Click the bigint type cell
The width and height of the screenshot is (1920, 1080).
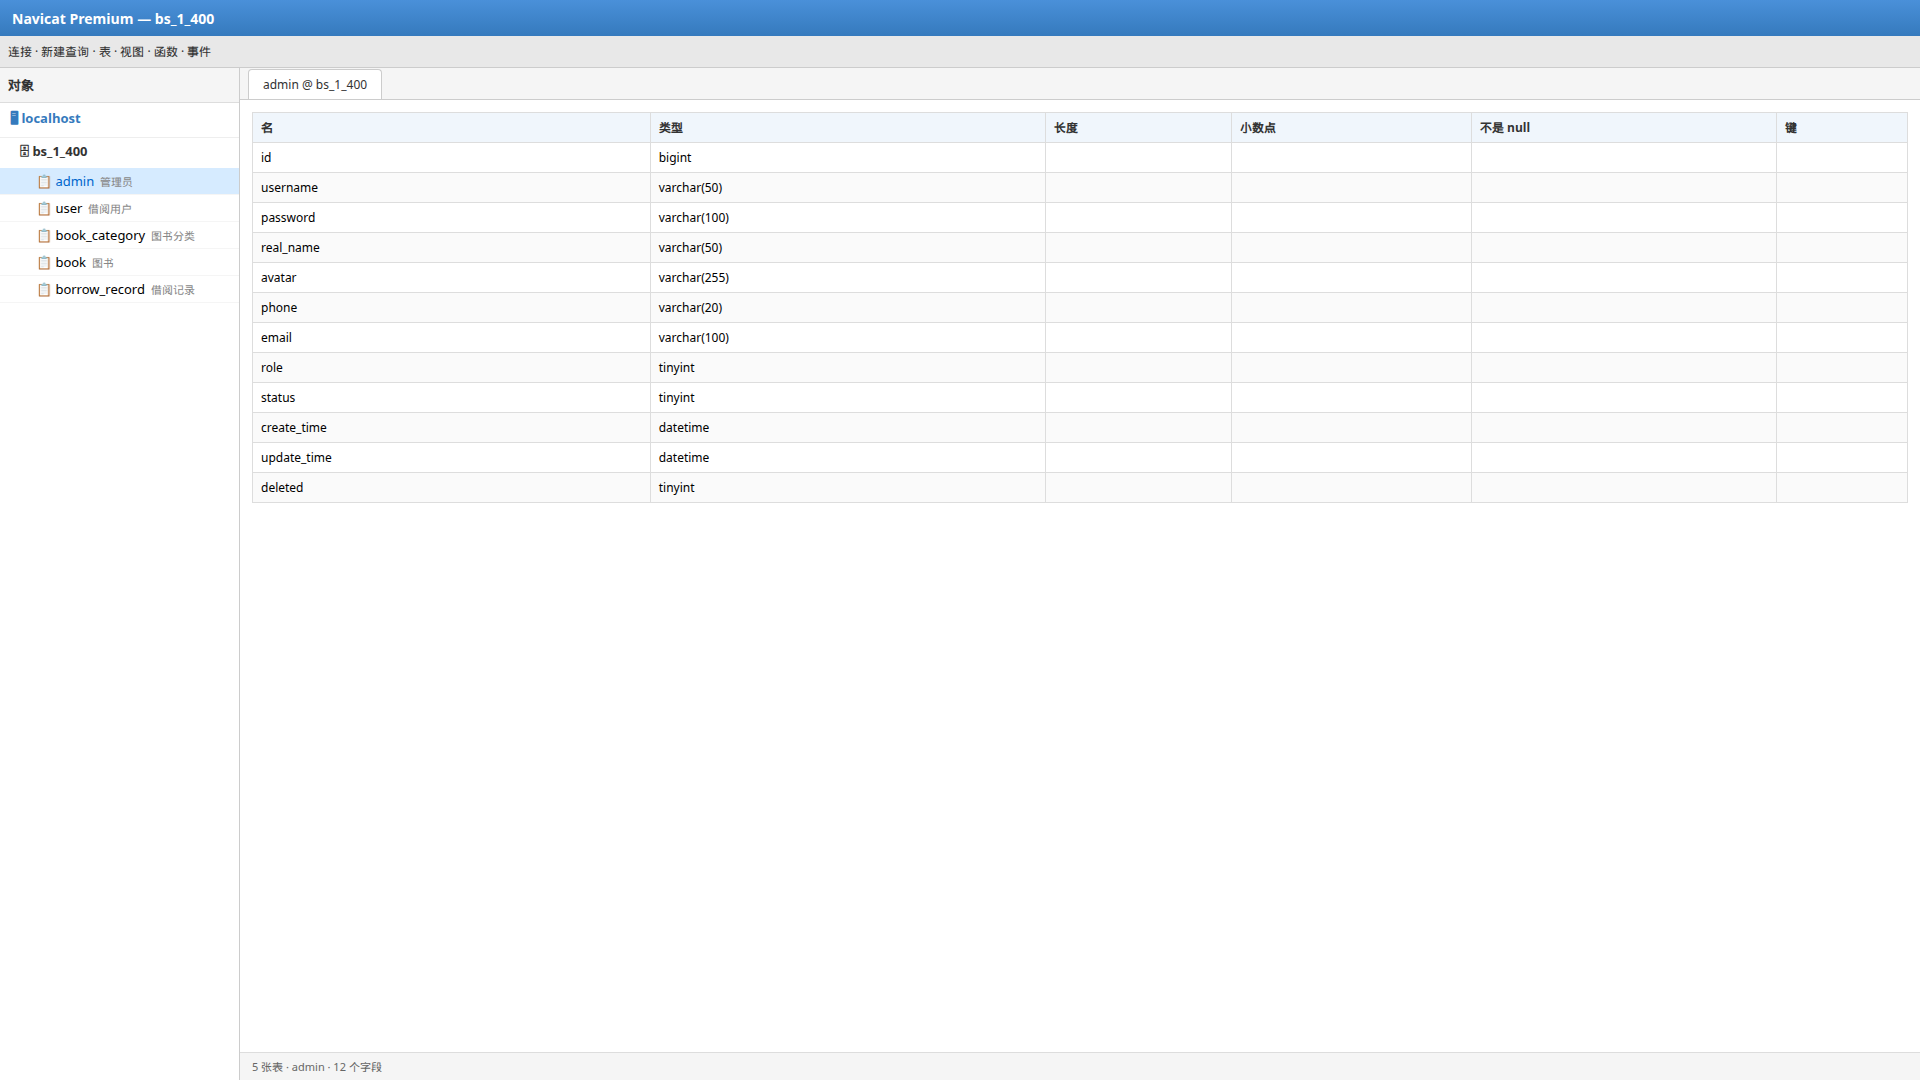[848, 158]
